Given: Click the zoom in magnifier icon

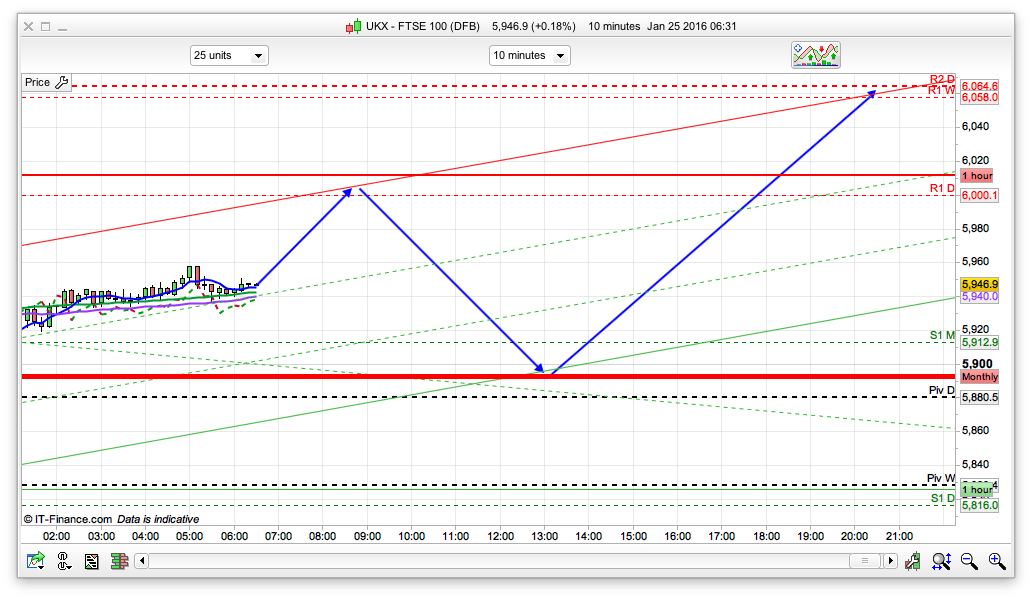Looking at the screenshot, I should [997, 562].
